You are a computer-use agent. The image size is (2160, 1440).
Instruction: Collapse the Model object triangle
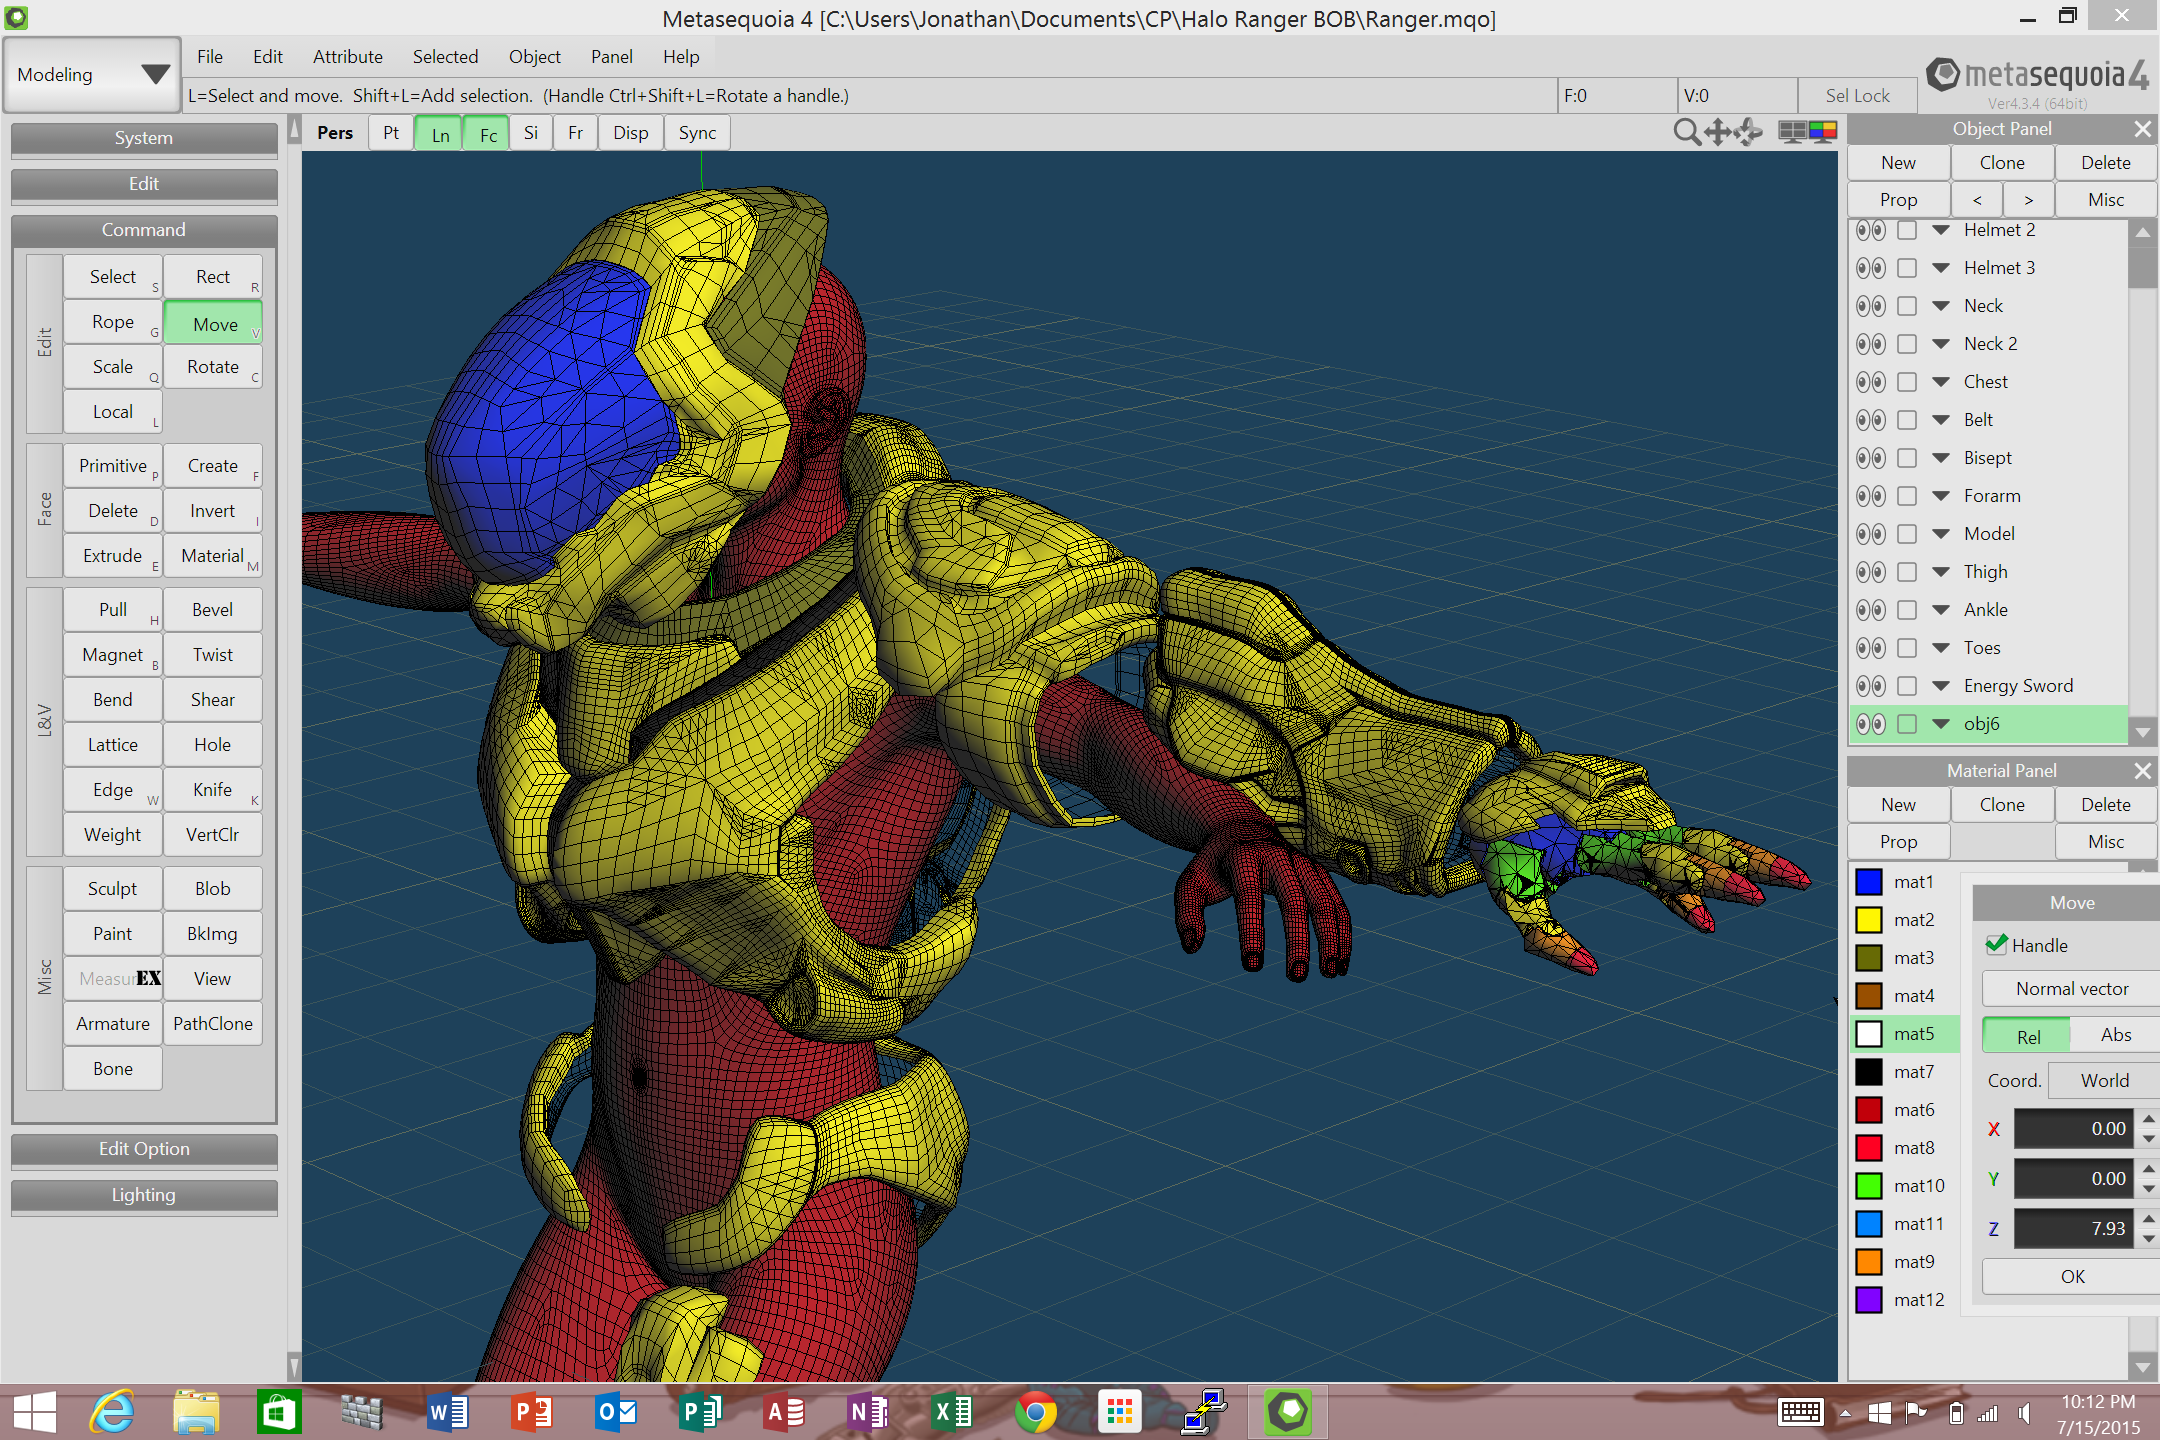(1941, 534)
